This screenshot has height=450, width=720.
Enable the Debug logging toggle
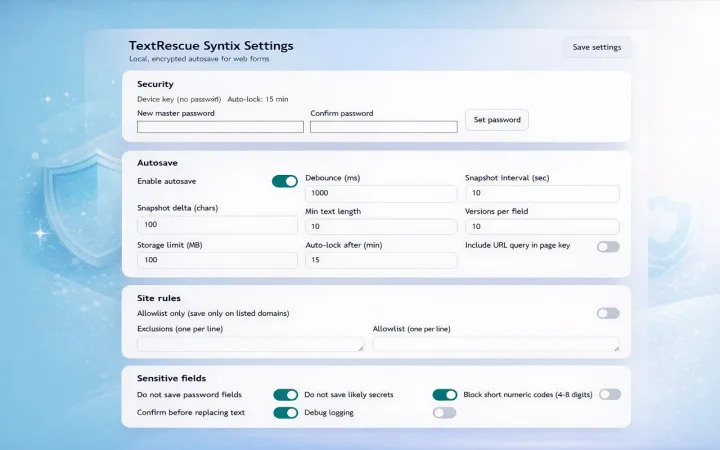coord(444,413)
